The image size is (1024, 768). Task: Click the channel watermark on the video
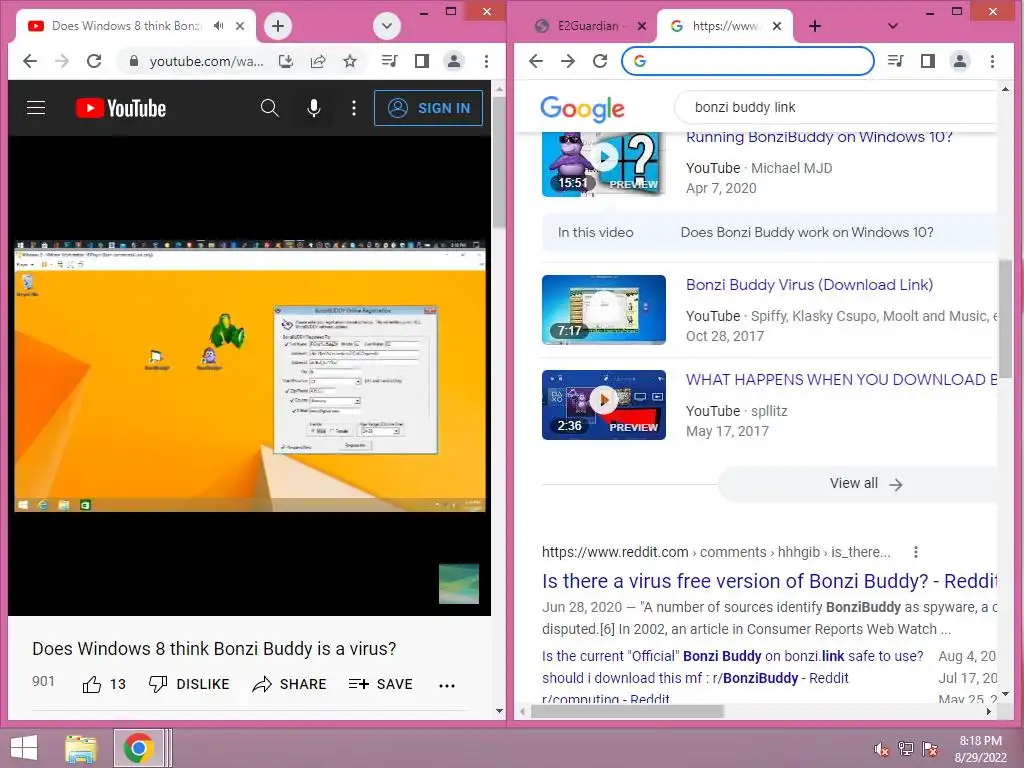458,584
